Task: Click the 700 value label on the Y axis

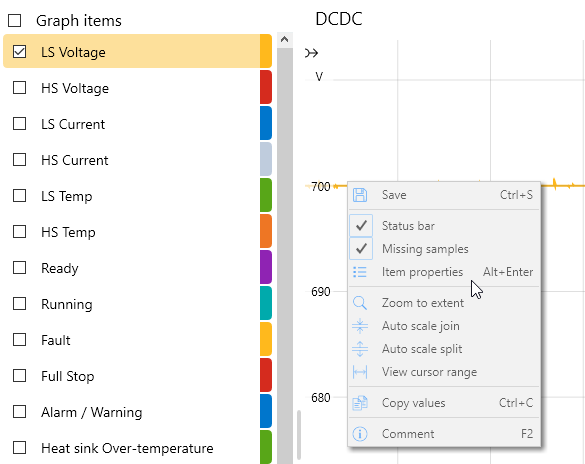Action: pos(321,186)
